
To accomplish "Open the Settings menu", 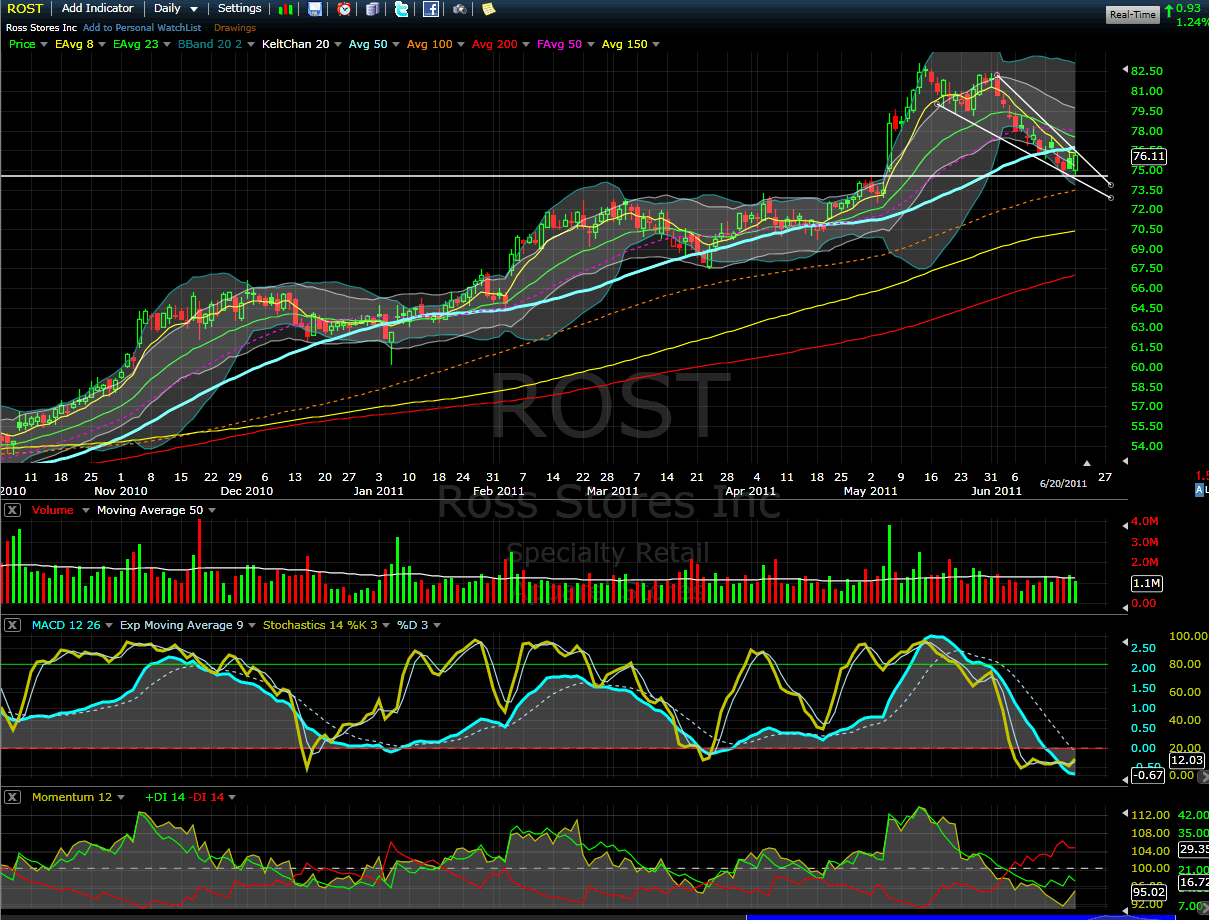I will (x=239, y=9).
